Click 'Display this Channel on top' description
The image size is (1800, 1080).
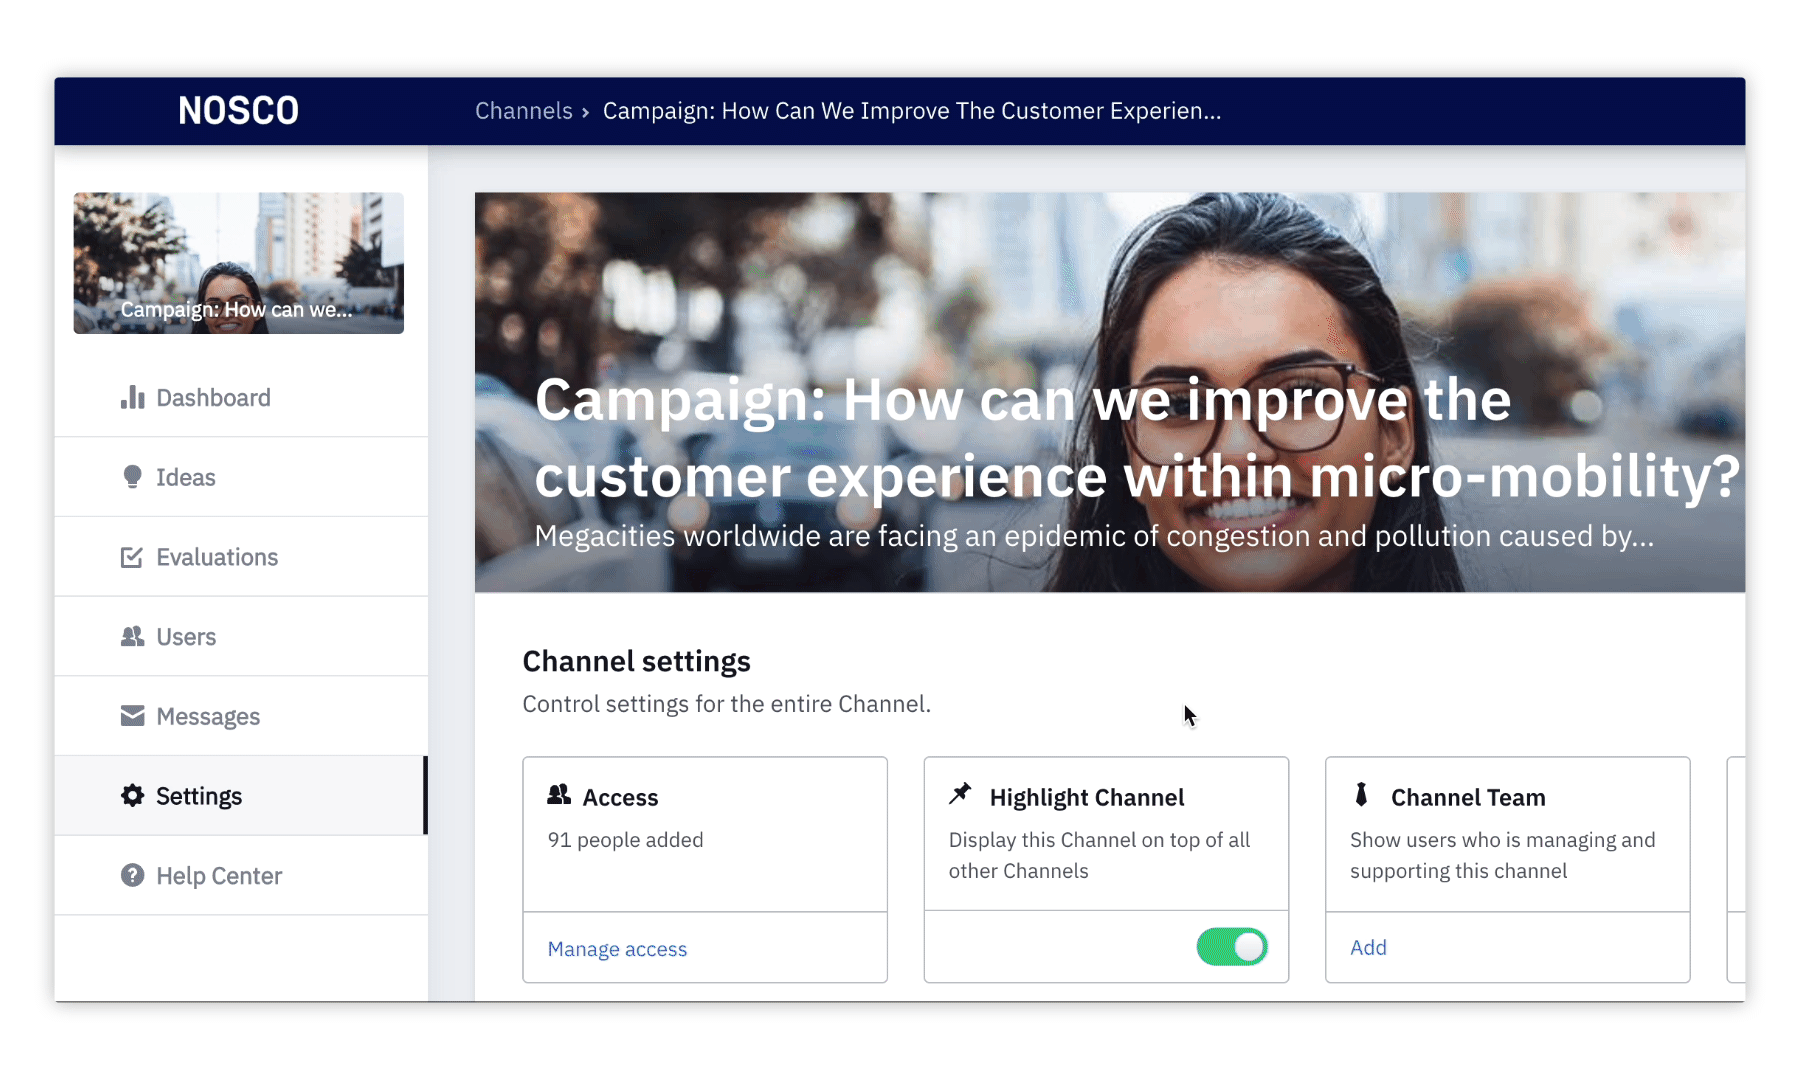click(1099, 855)
